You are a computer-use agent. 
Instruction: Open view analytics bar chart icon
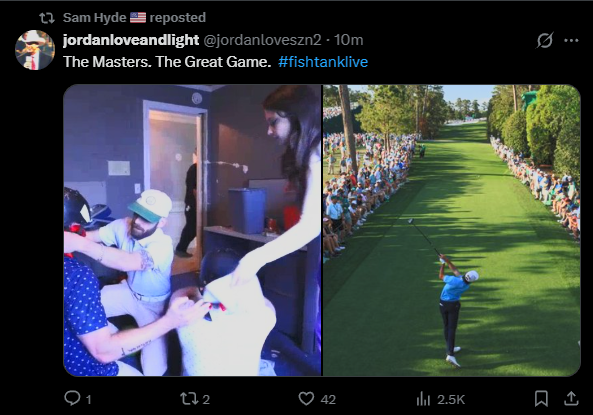[x=423, y=399]
